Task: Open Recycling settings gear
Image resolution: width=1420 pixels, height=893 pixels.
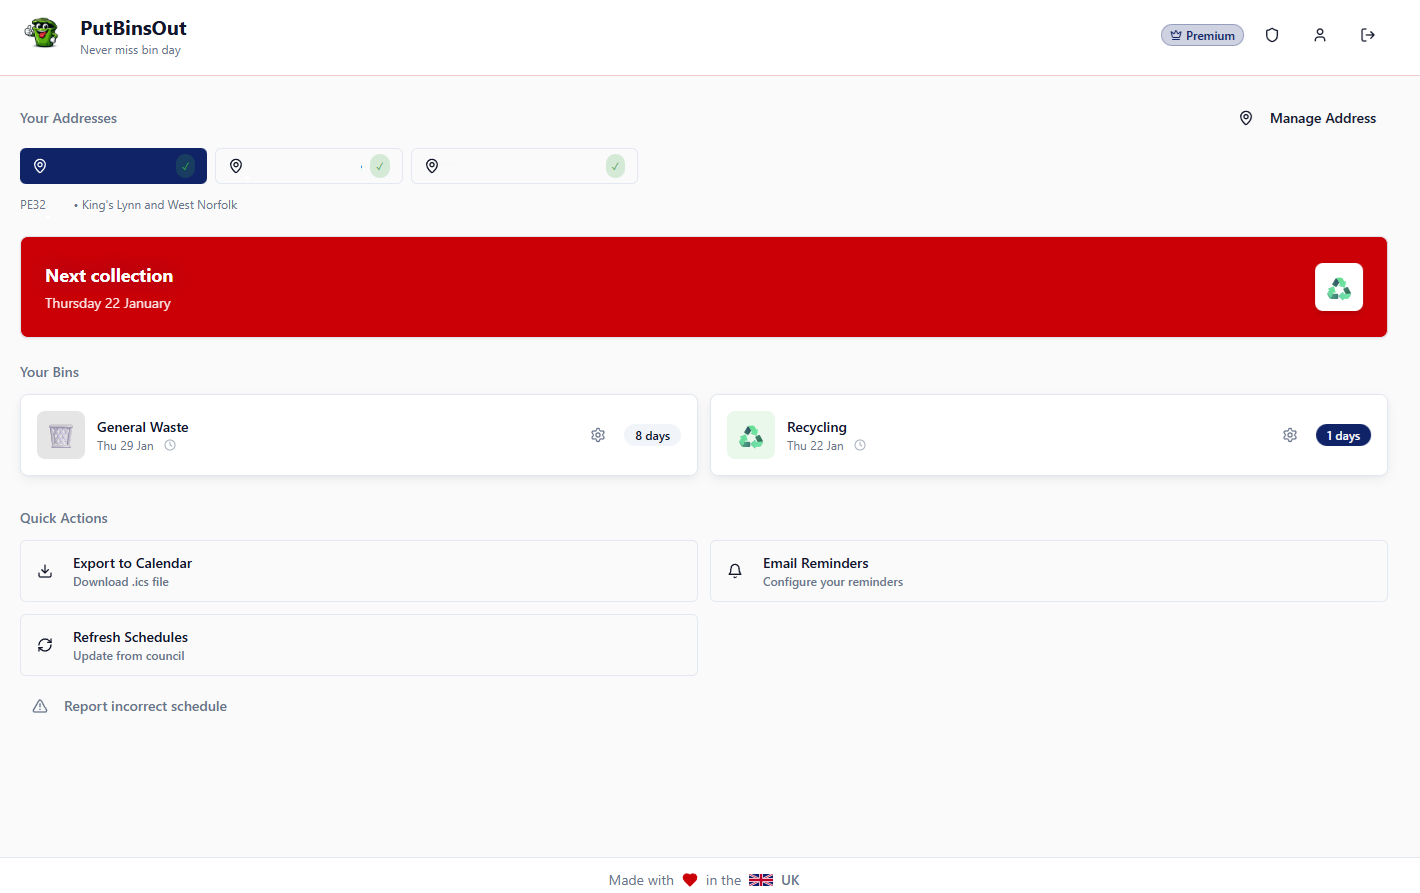Action: click(x=1290, y=435)
